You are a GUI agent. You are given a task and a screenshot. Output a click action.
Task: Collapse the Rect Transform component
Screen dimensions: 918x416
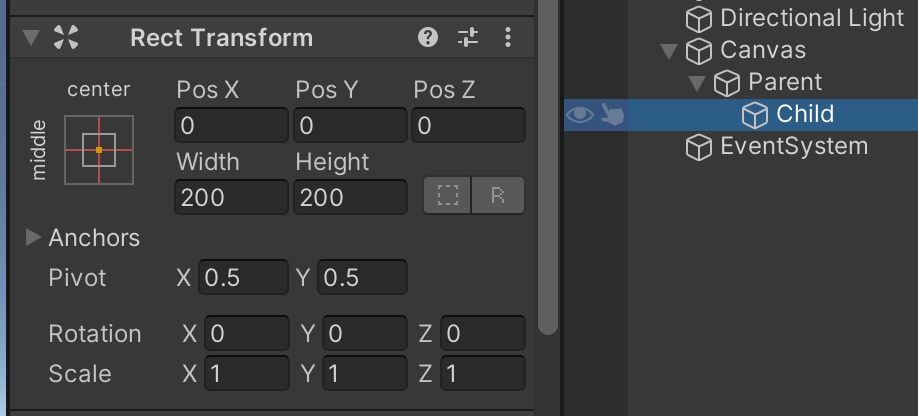point(31,38)
